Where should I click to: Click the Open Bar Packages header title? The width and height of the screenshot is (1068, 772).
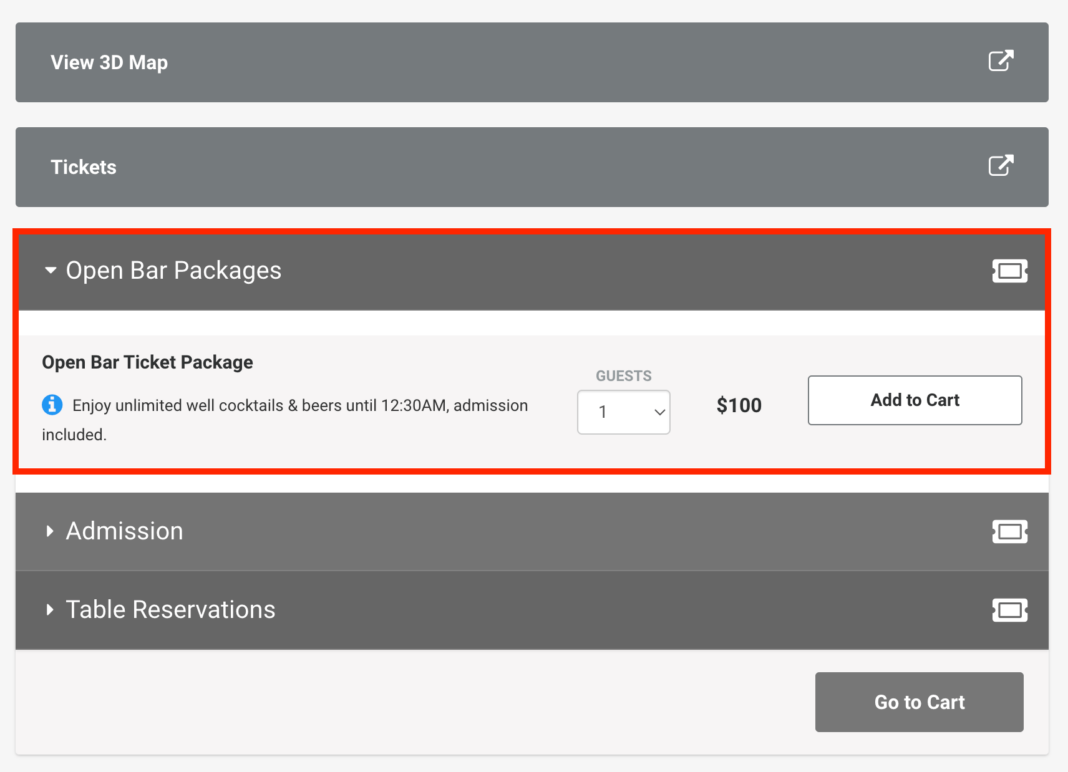click(x=173, y=271)
